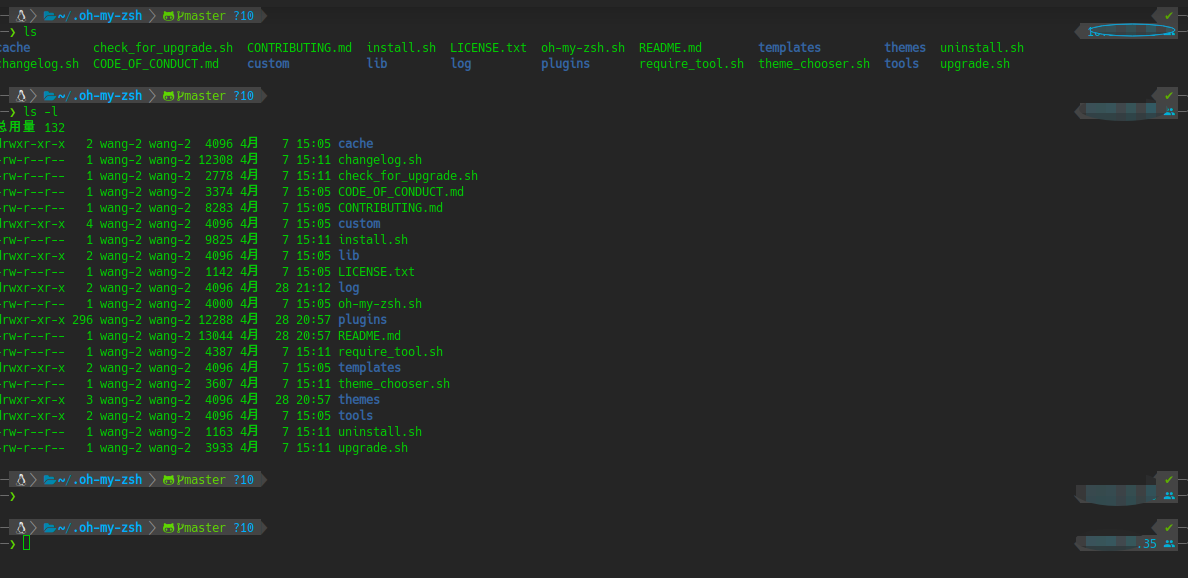Click the penguin icon in the last prompt with the cursor block
This screenshot has width=1188, height=578.
[x=22, y=527]
